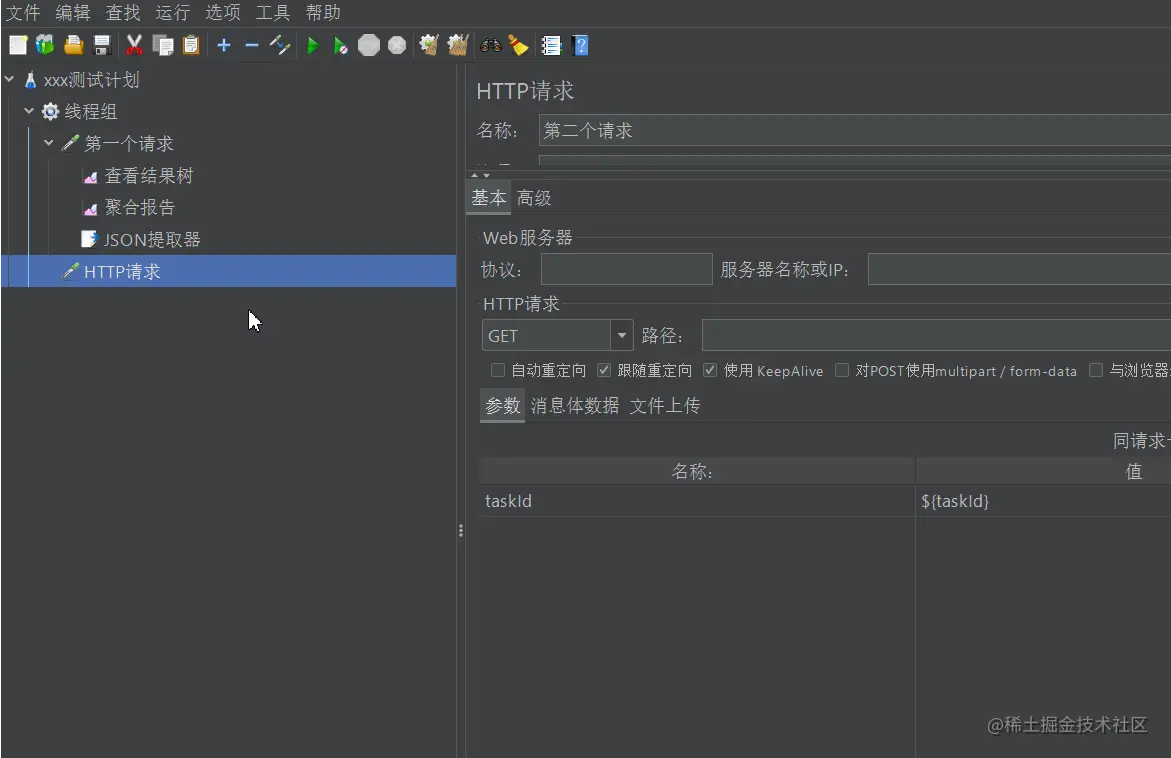Viewport: 1171px width, 758px height.
Task: Click the 名称 field containing 第二个请求
Action: pos(854,131)
